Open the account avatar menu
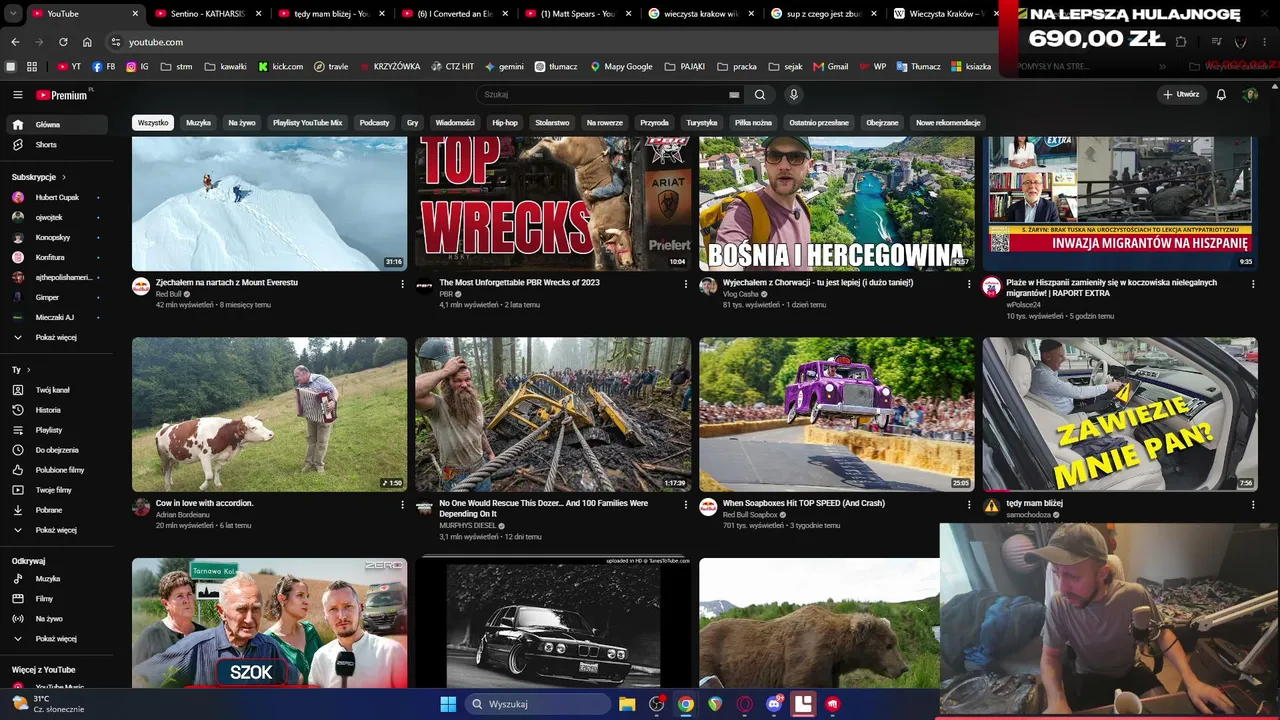The image size is (1280, 720). [x=1250, y=95]
